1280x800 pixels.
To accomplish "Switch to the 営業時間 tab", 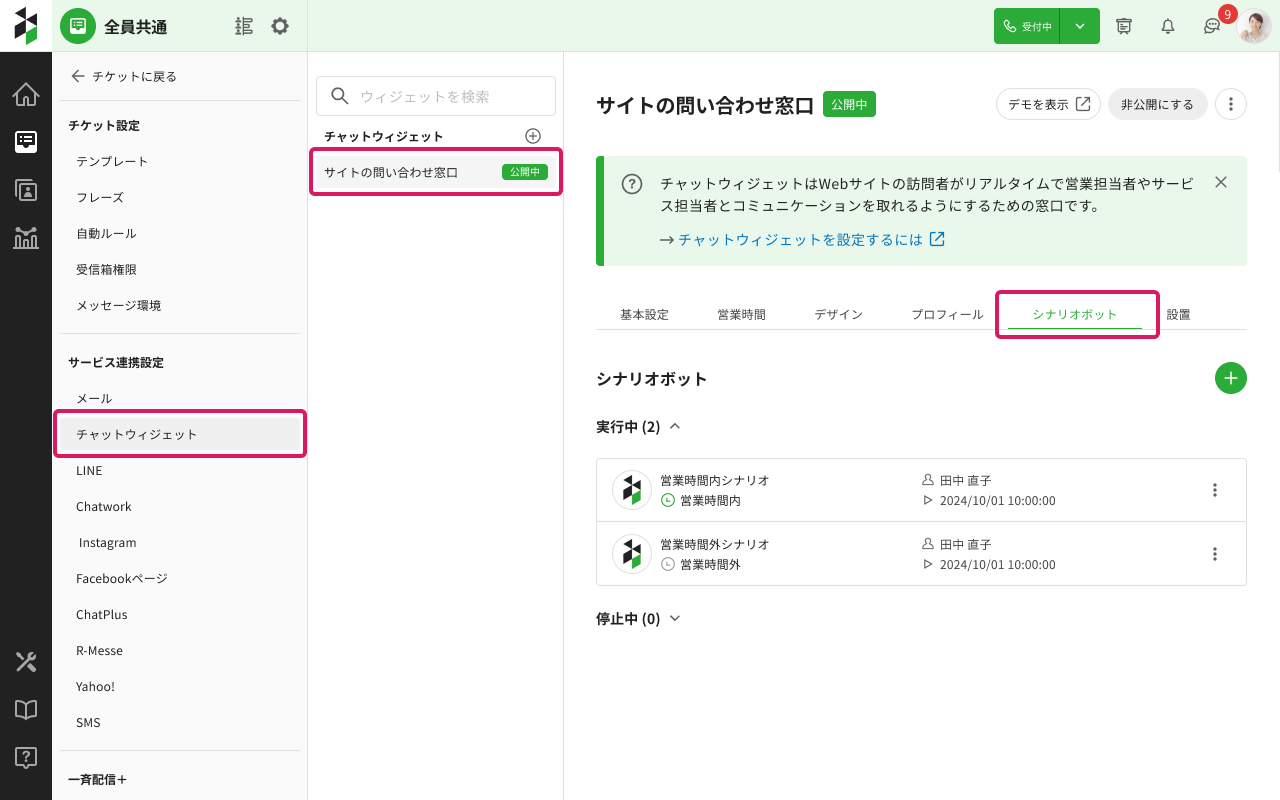I will [741, 314].
